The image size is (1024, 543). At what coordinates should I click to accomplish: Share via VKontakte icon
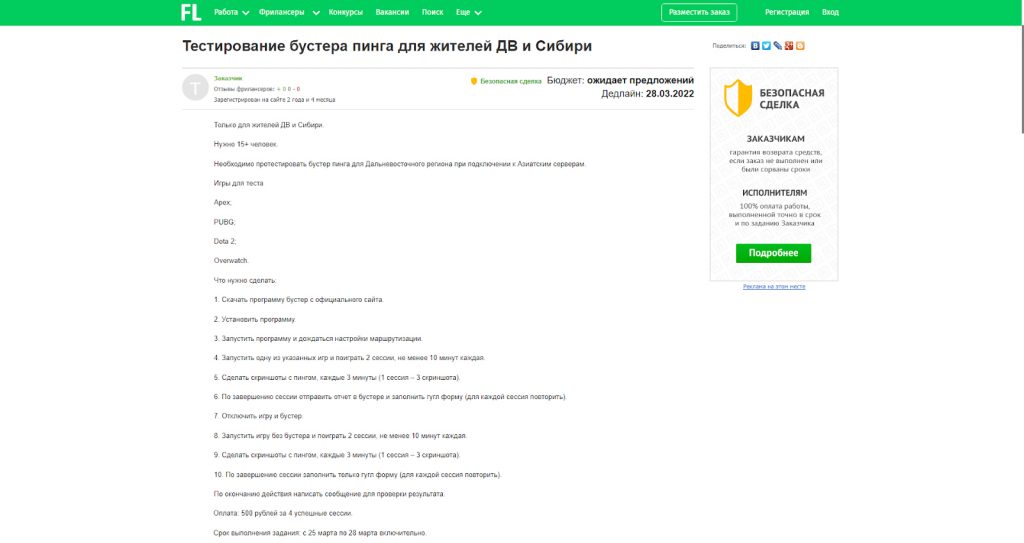pos(755,46)
